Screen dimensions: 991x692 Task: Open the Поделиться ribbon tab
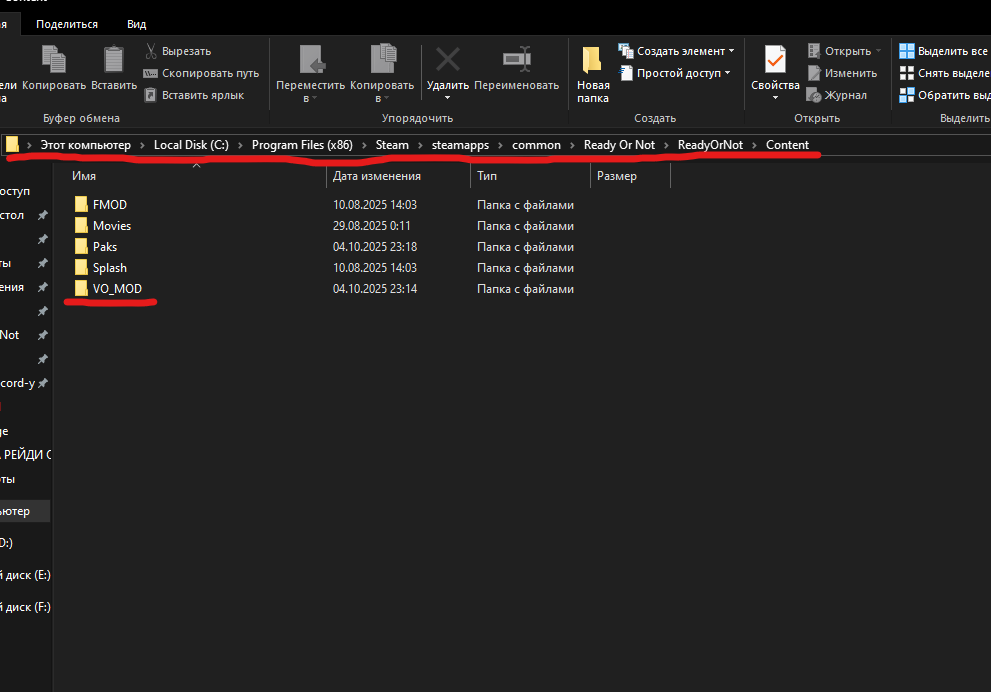(67, 24)
